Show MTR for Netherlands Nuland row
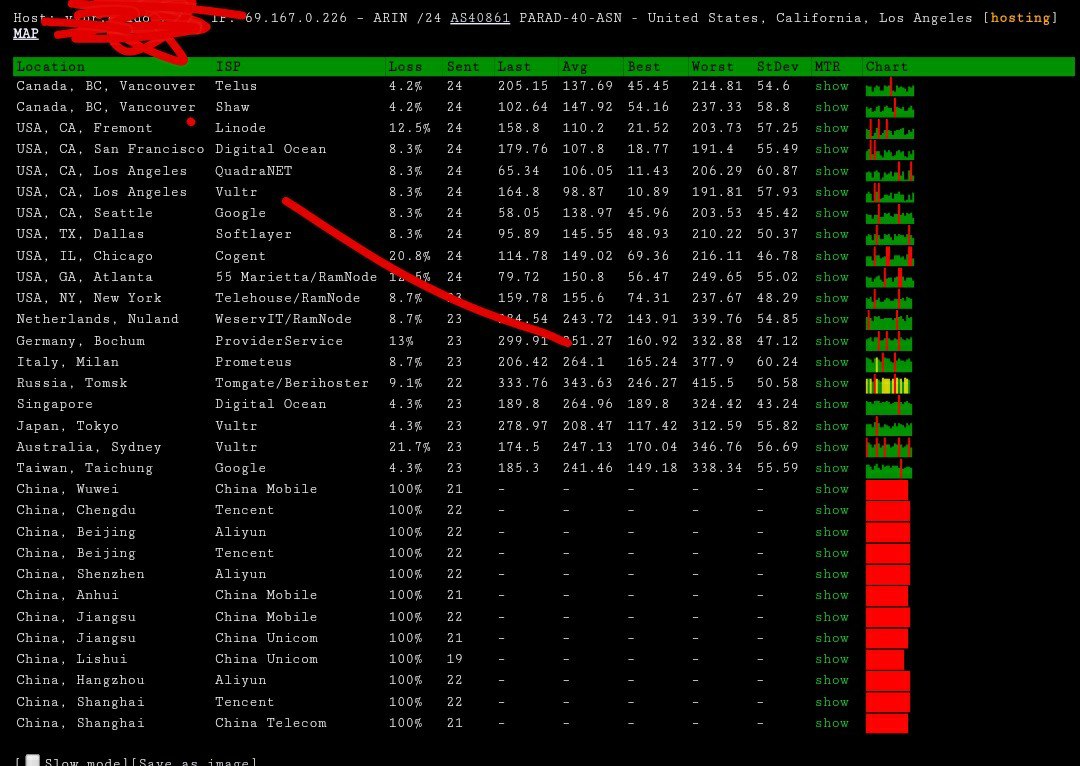 tap(831, 319)
